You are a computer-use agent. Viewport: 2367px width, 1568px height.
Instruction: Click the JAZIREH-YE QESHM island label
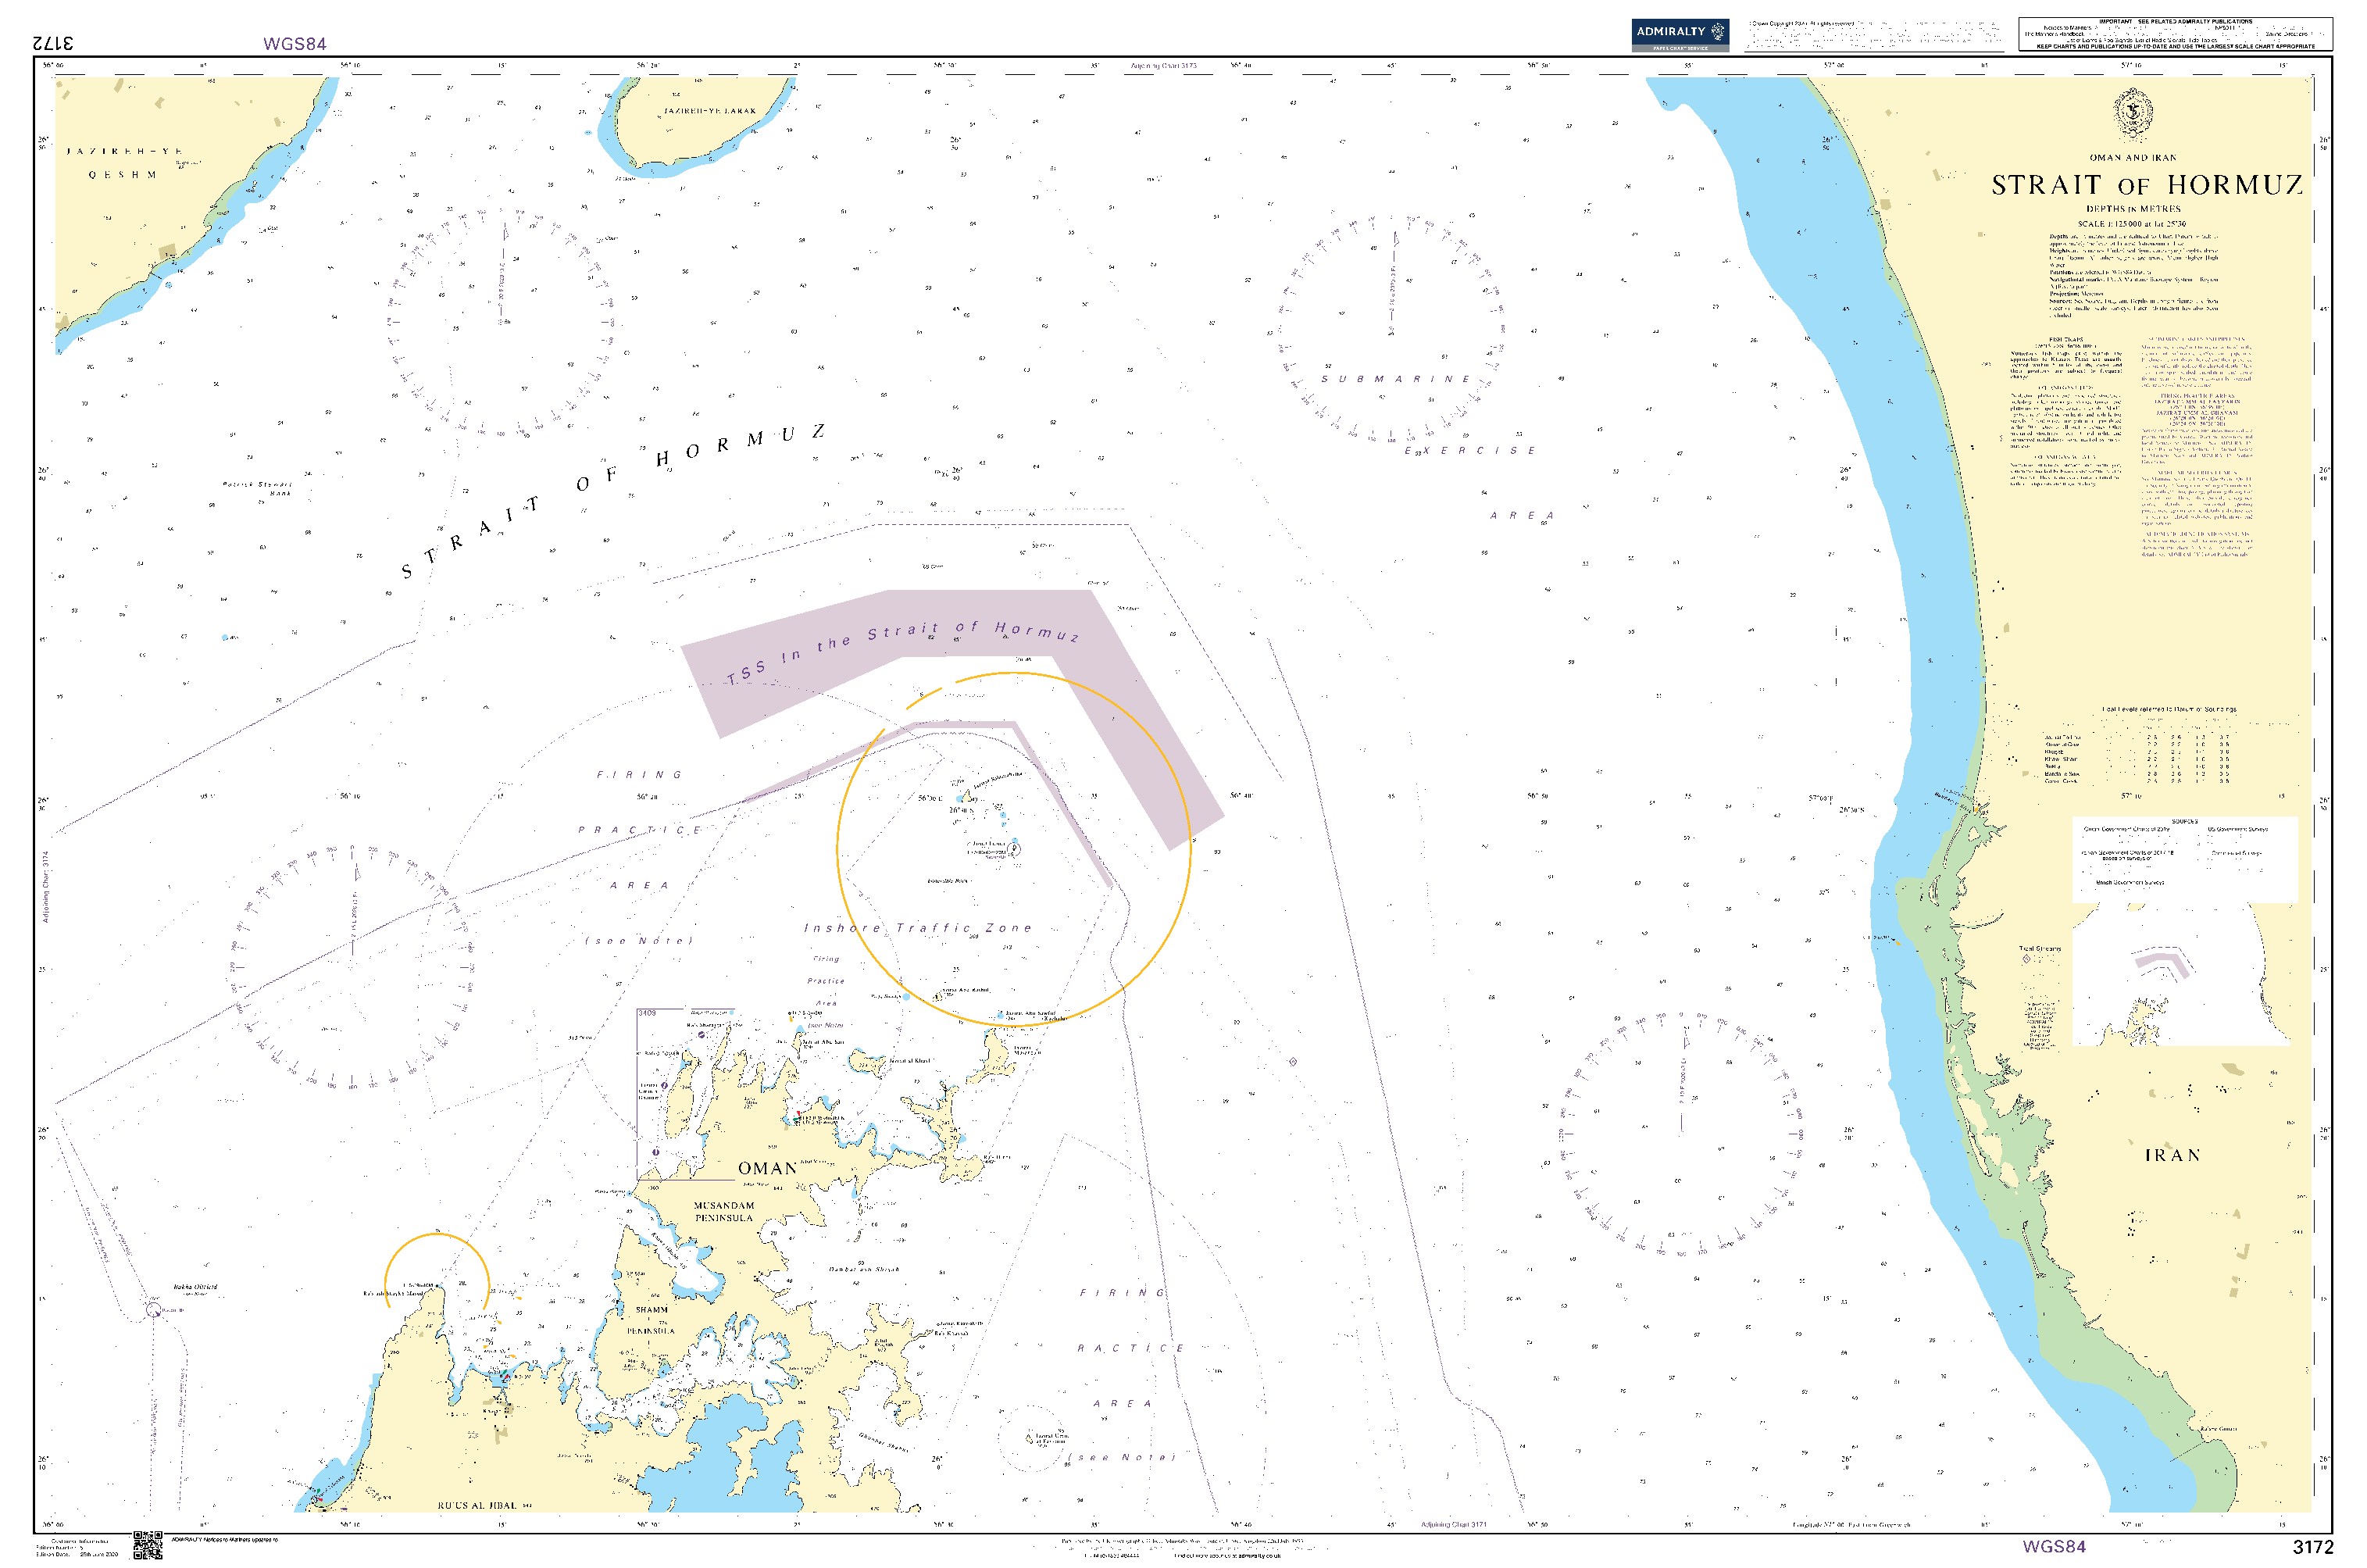(124, 163)
